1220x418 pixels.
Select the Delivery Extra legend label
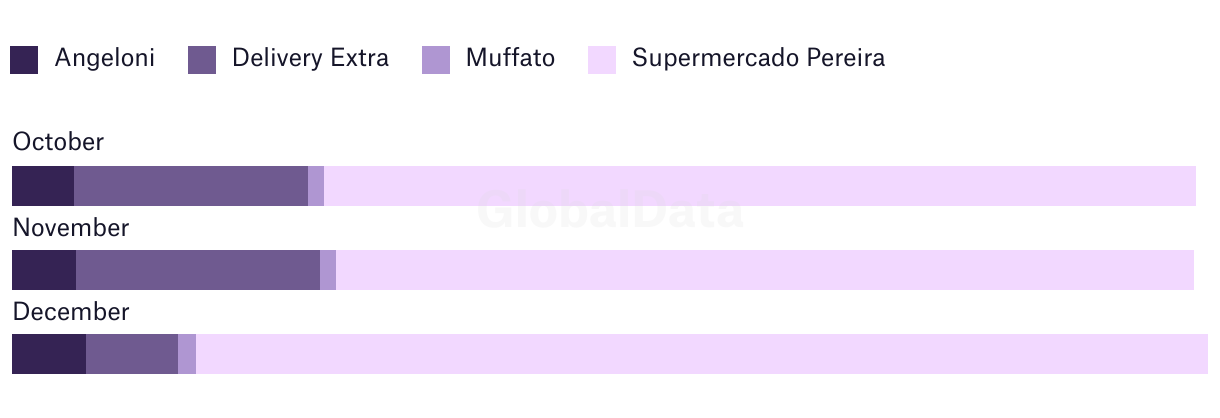coord(310,58)
